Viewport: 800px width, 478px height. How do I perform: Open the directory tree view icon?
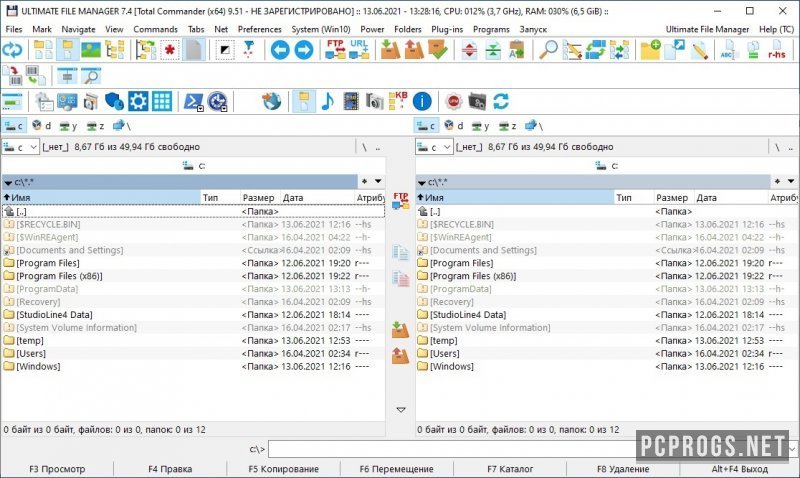point(115,50)
